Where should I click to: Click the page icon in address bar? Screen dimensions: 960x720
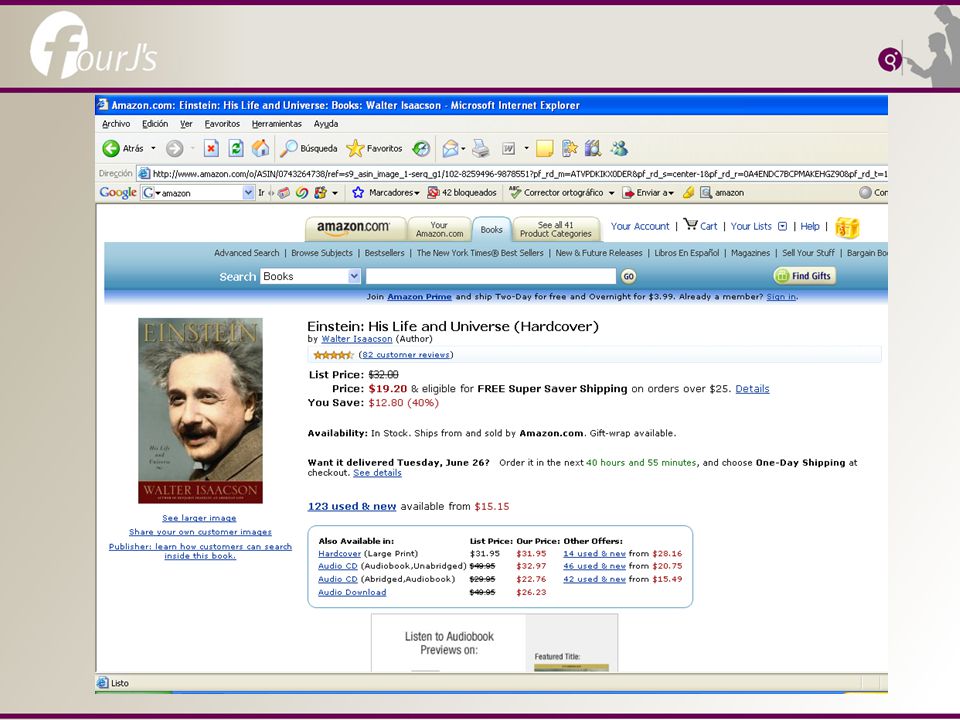[x=144, y=173]
